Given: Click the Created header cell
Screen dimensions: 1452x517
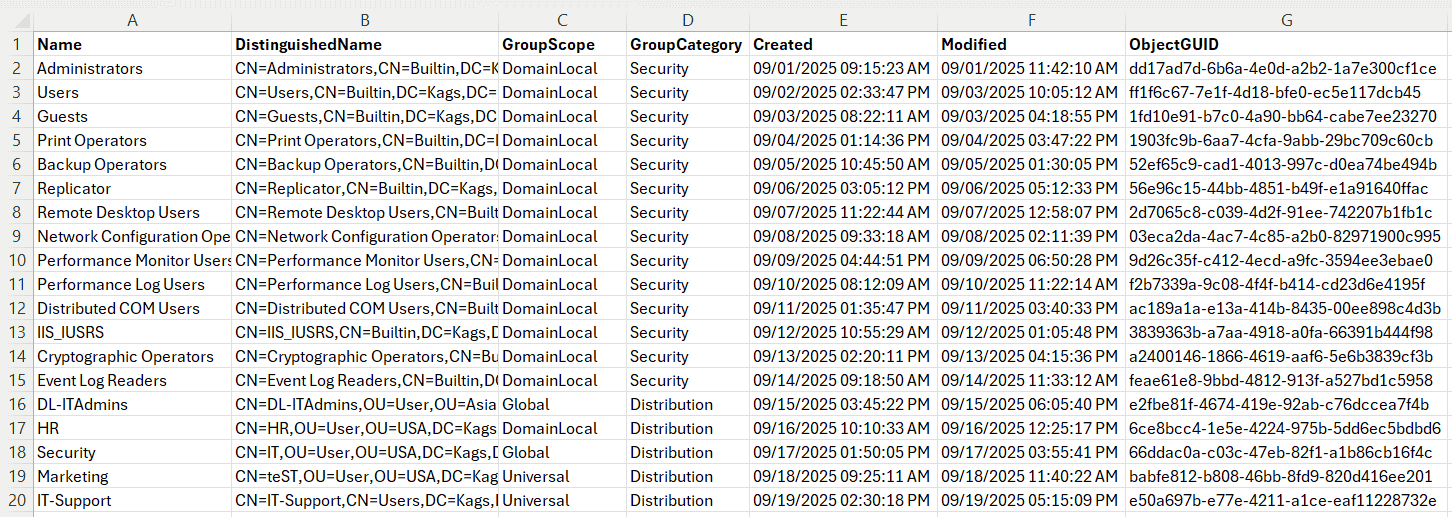Looking at the screenshot, I should point(843,44).
